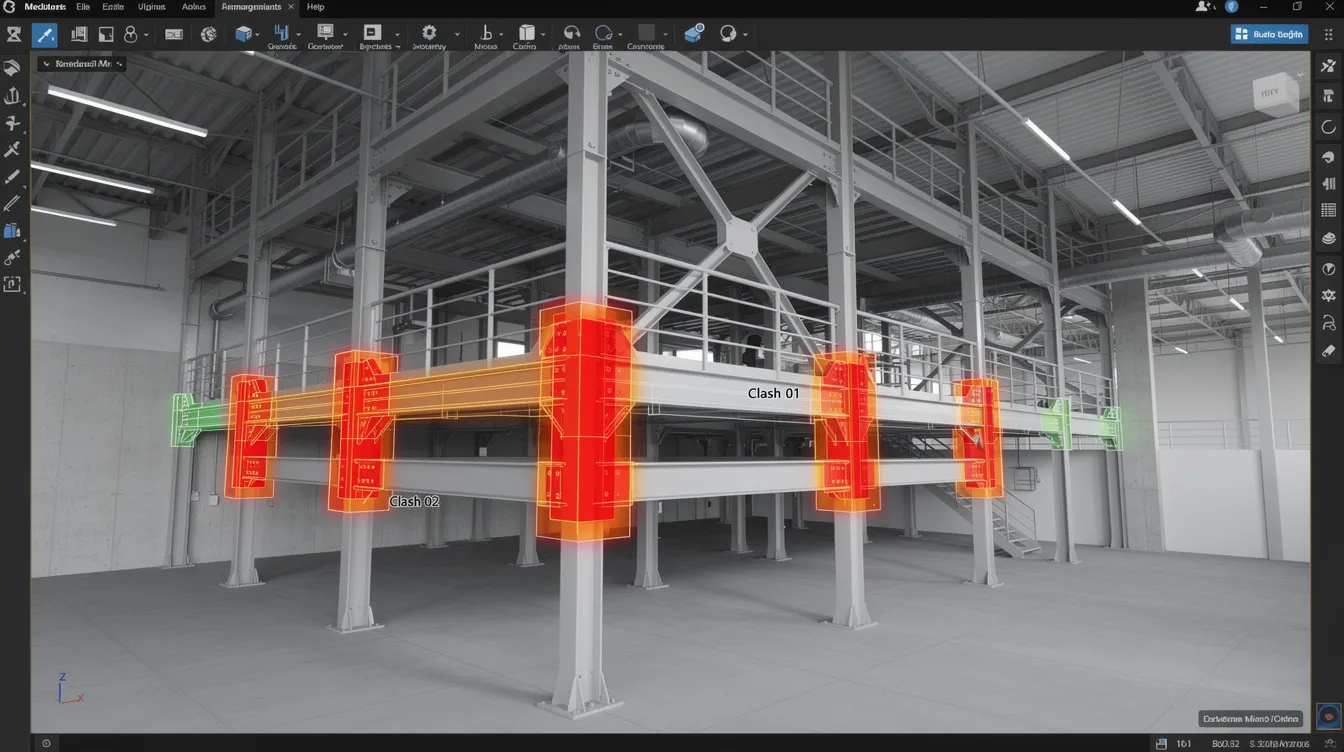The image size is (1344, 752).
Task: Click the red record icon at bottom right
Action: coord(1328,716)
